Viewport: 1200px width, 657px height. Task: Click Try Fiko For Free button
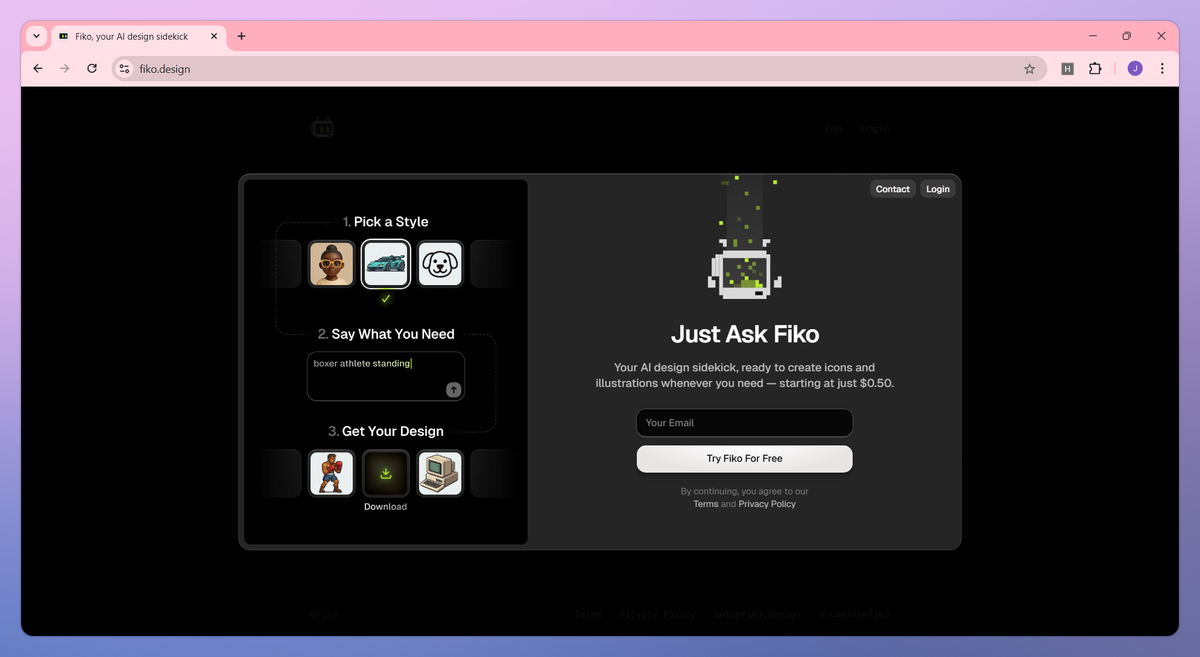pos(745,459)
